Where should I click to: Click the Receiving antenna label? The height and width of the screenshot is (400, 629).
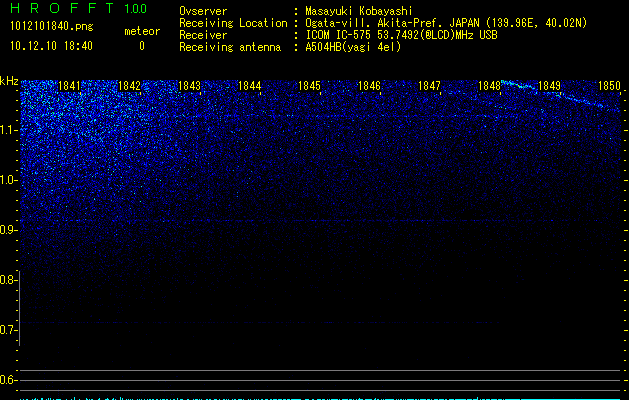(230, 47)
